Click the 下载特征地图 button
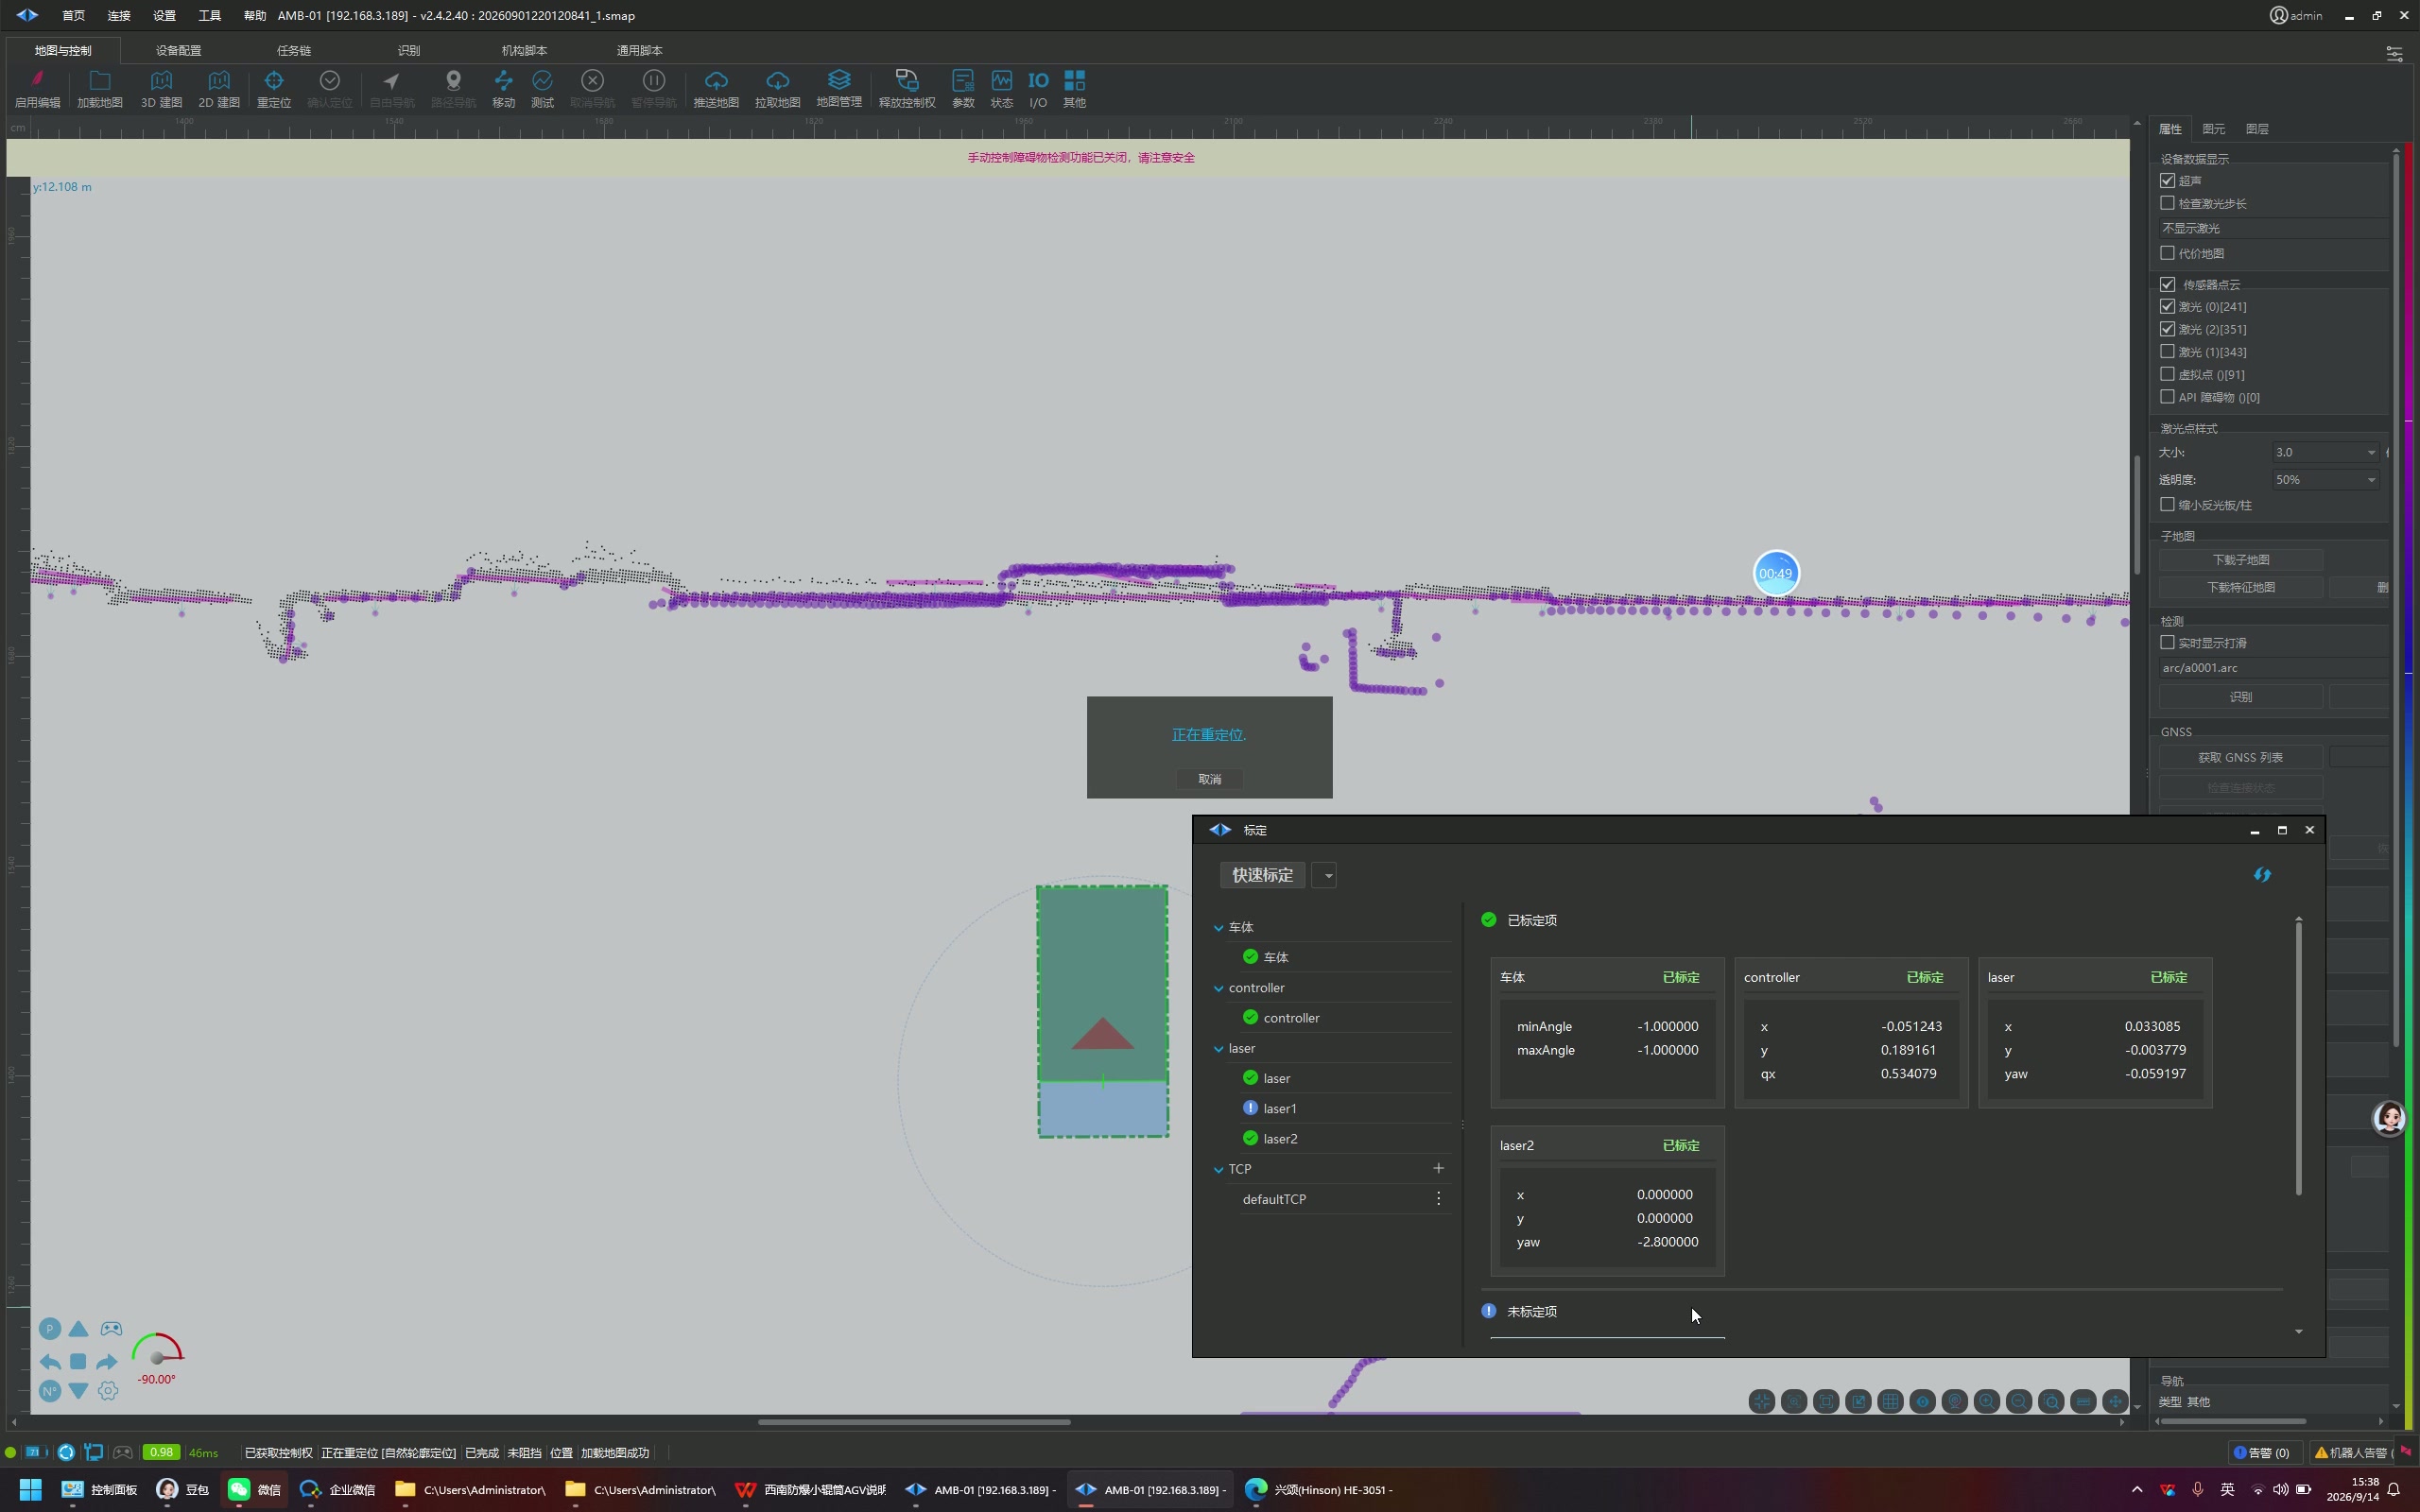This screenshot has width=2420, height=1512. click(2240, 587)
